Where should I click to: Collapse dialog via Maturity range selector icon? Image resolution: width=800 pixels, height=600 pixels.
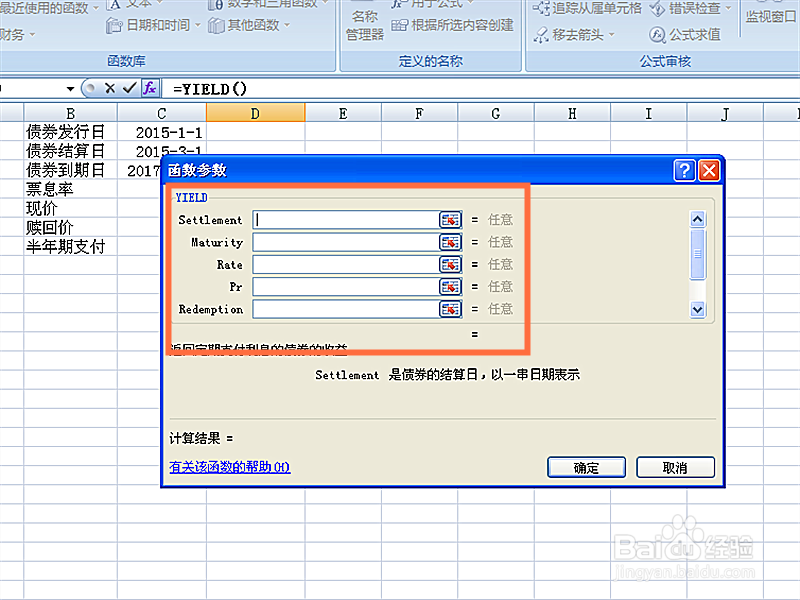pos(450,242)
